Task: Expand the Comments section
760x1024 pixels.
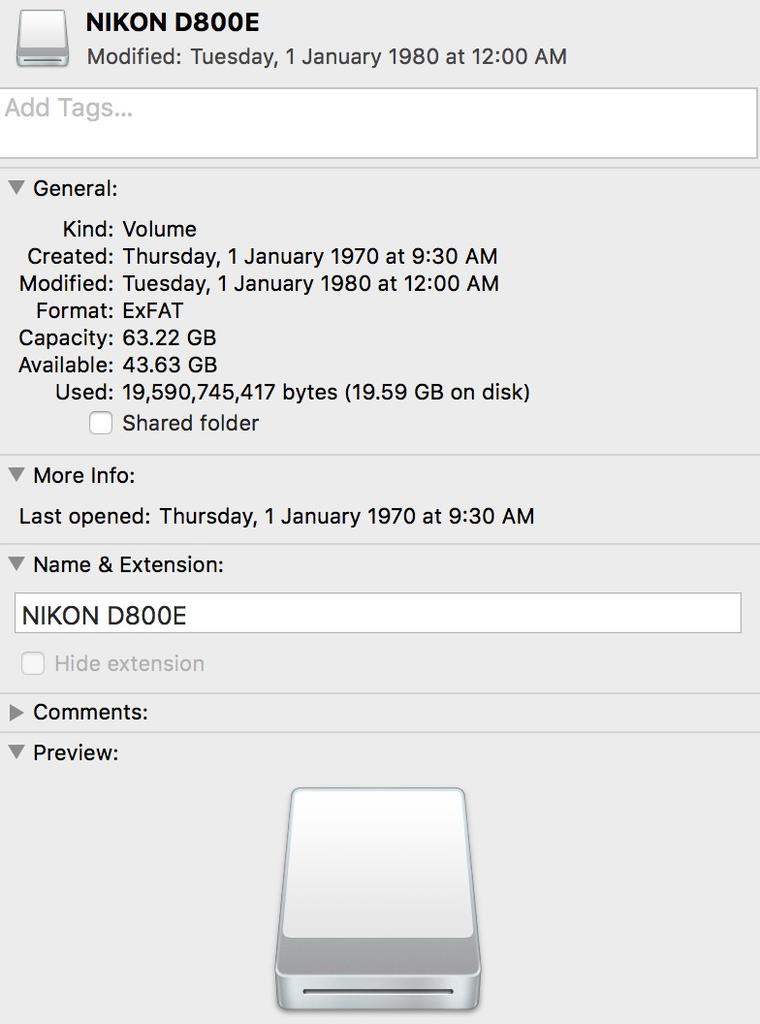Action: 16,712
